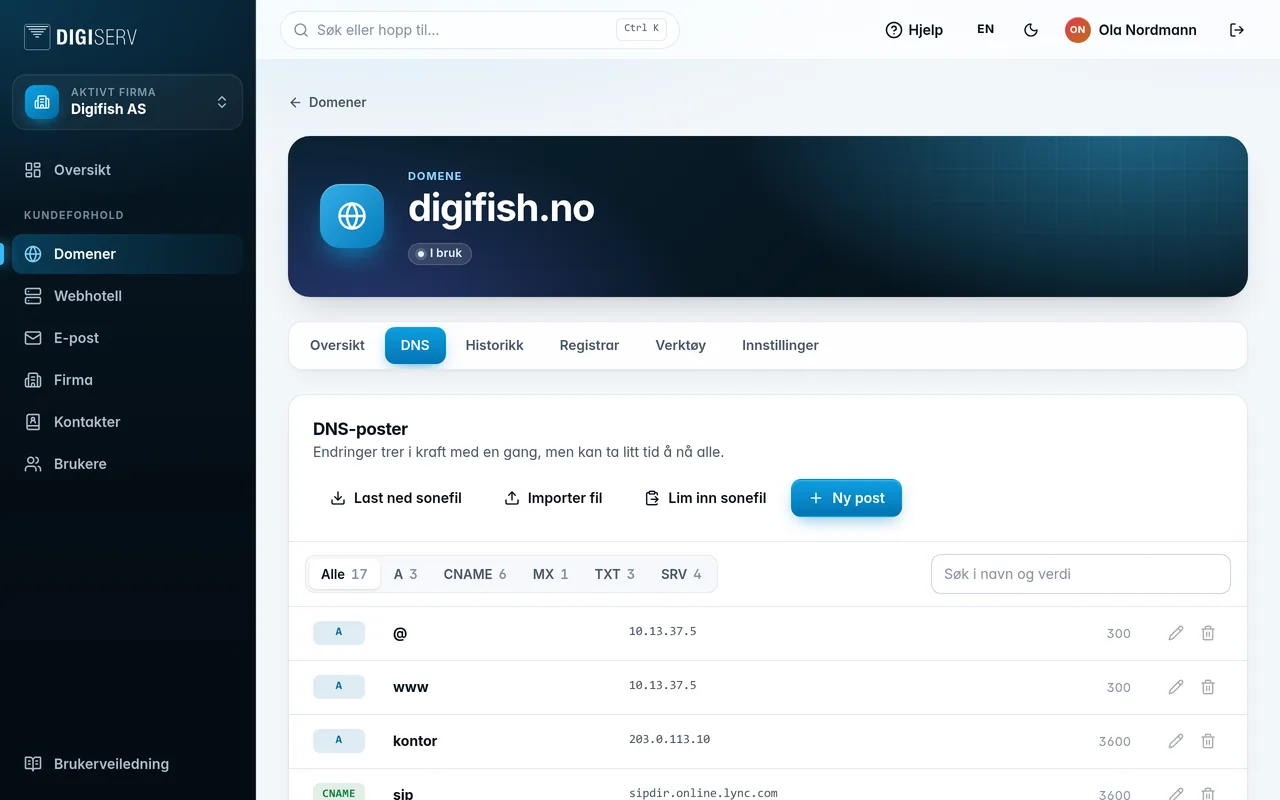Edit the kontor record
This screenshot has height=800, width=1280.
pyautogui.click(x=1176, y=741)
